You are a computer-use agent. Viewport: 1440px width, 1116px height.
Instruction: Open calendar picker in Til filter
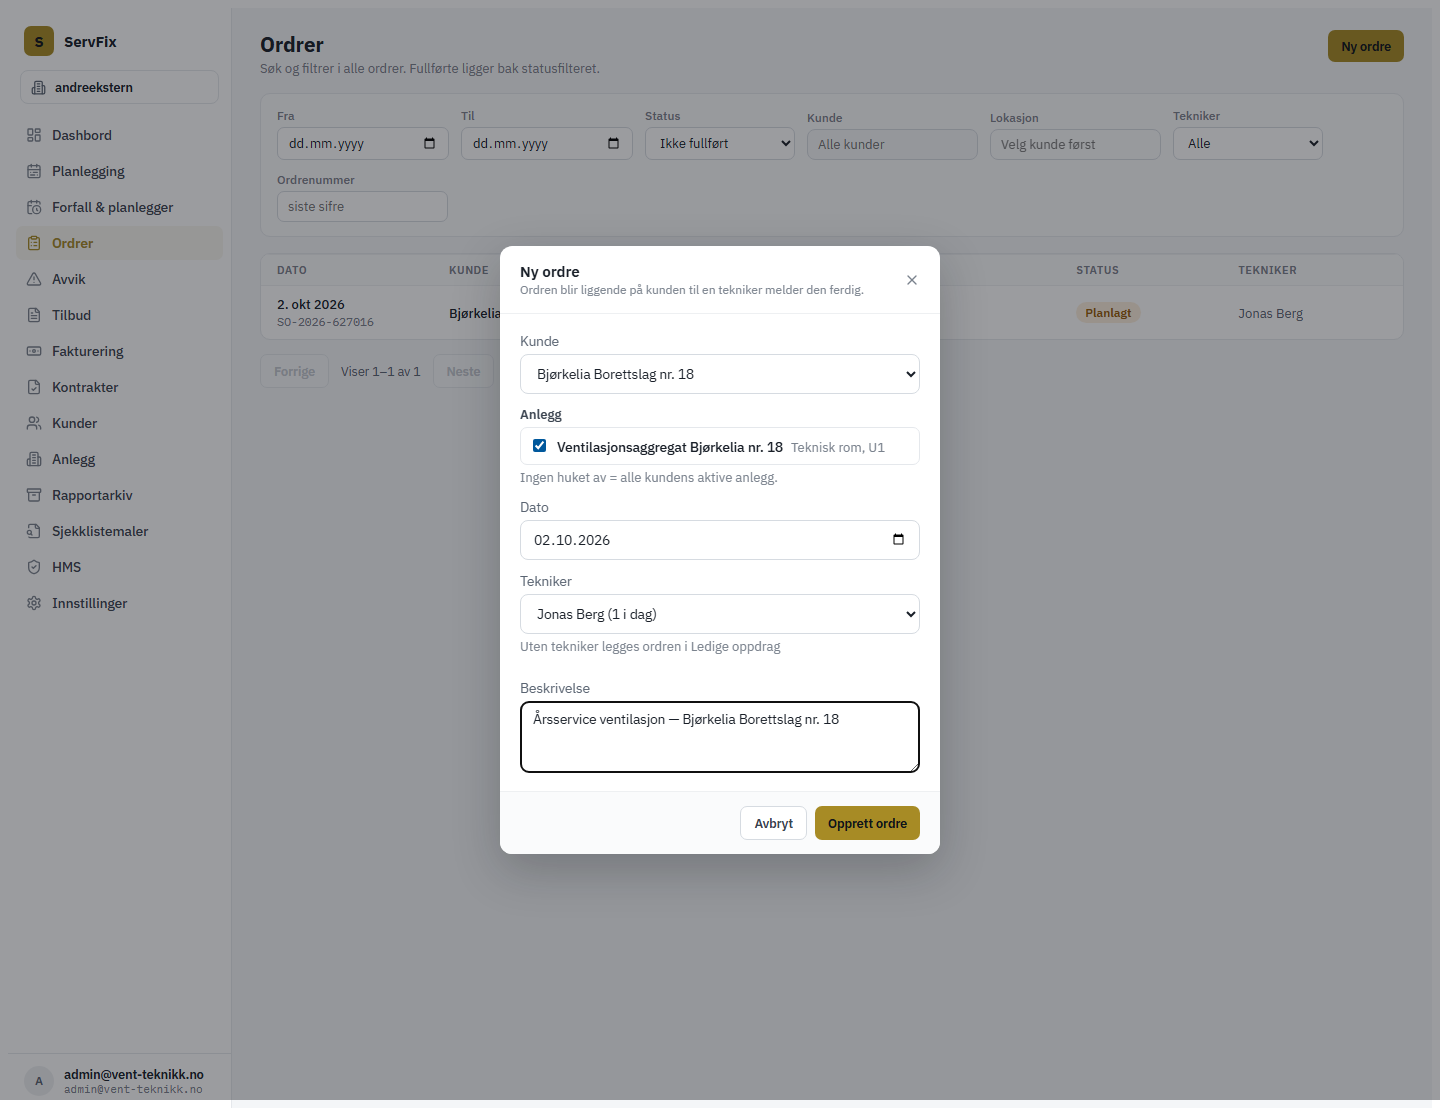click(x=614, y=143)
